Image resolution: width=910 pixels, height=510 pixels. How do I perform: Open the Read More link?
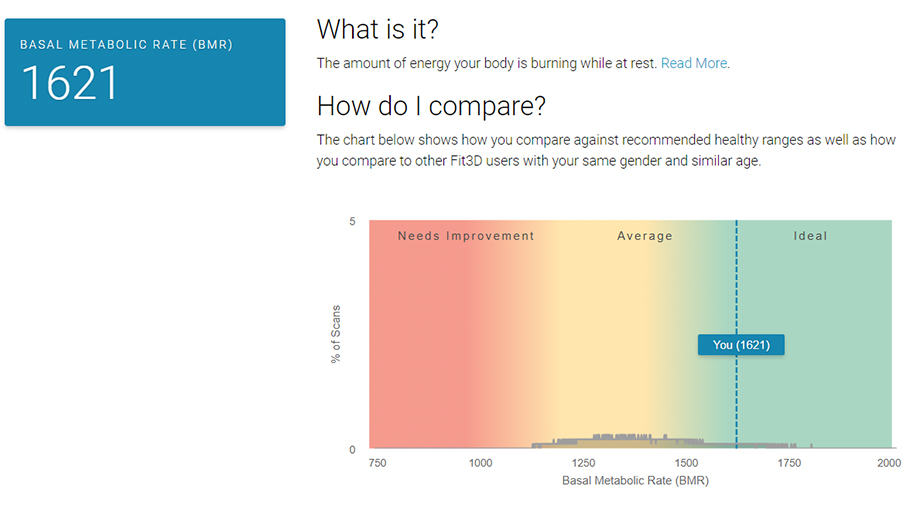point(694,63)
